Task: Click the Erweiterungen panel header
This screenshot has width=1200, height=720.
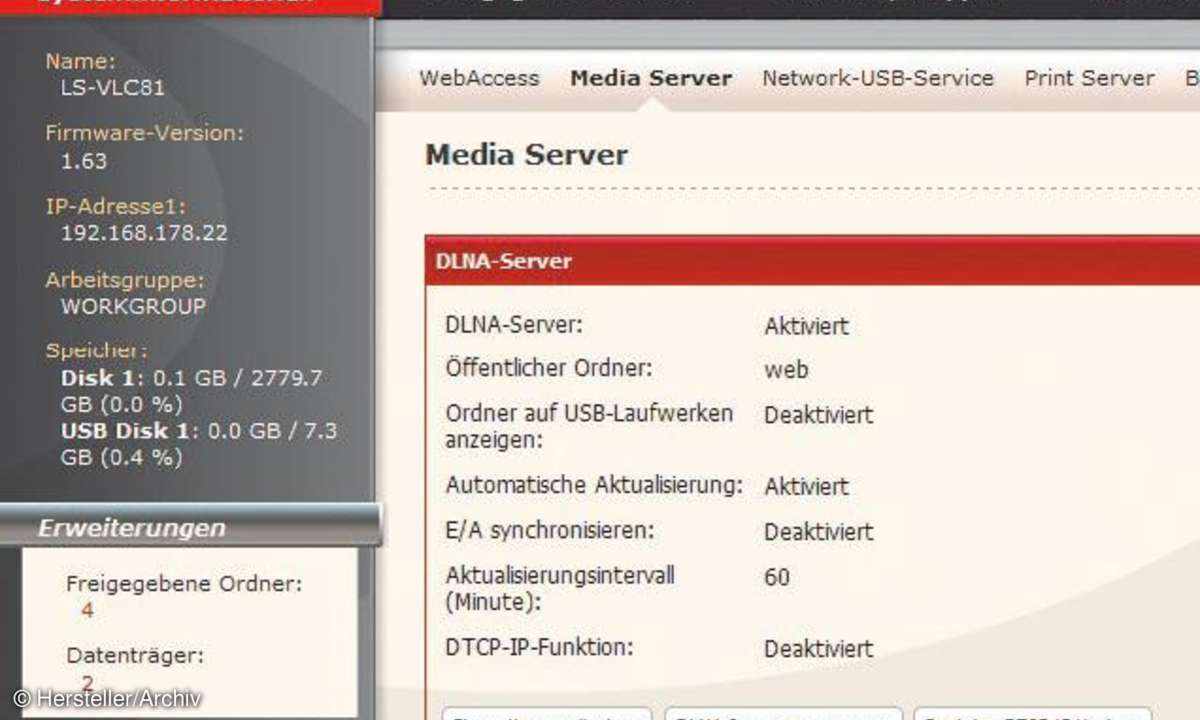Action: click(190, 527)
